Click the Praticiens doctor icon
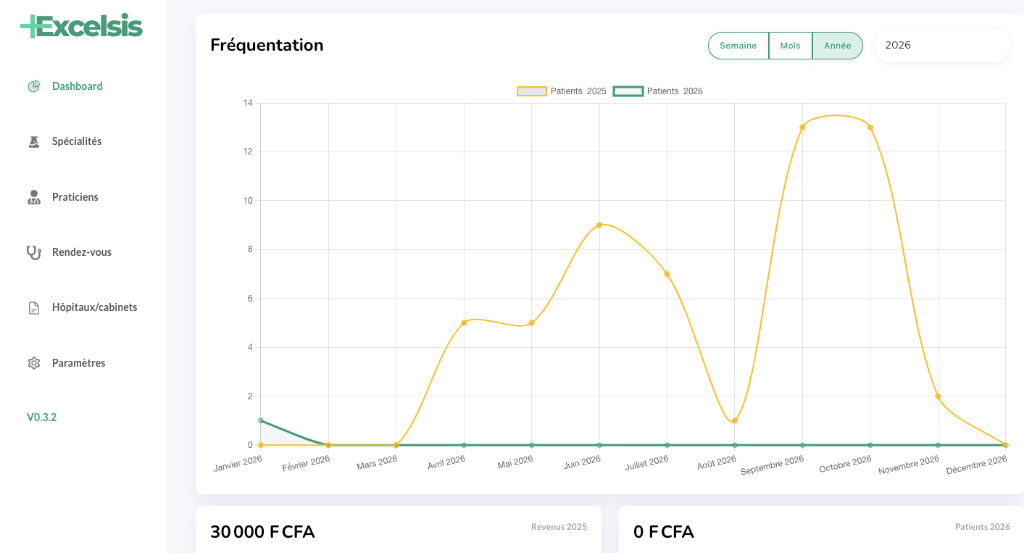Viewport: 1024px width, 553px height. click(34, 197)
